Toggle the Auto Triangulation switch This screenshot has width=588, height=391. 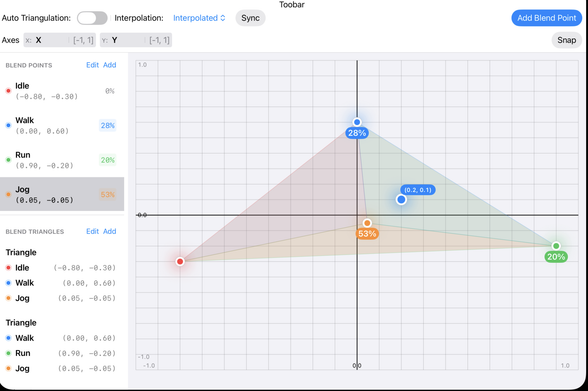(92, 18)
